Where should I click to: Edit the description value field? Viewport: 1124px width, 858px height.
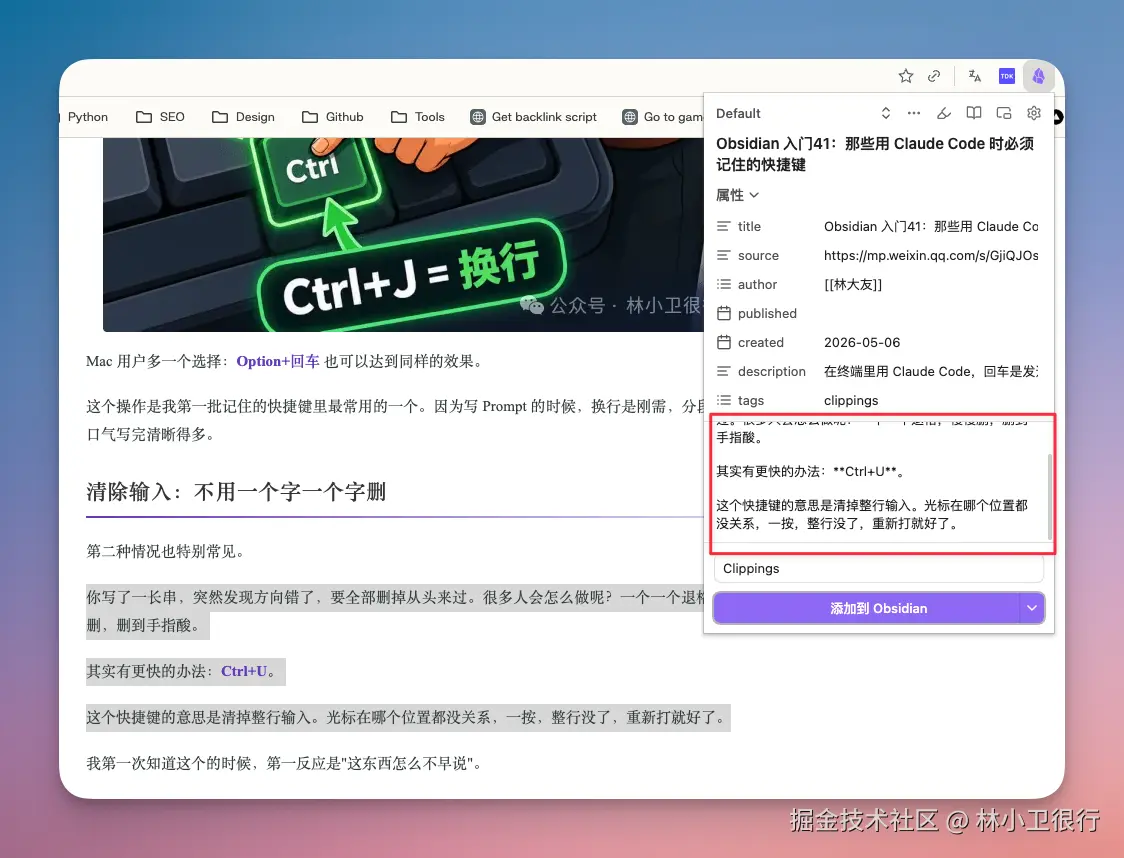pyautogui.click(x=930, y=371)
